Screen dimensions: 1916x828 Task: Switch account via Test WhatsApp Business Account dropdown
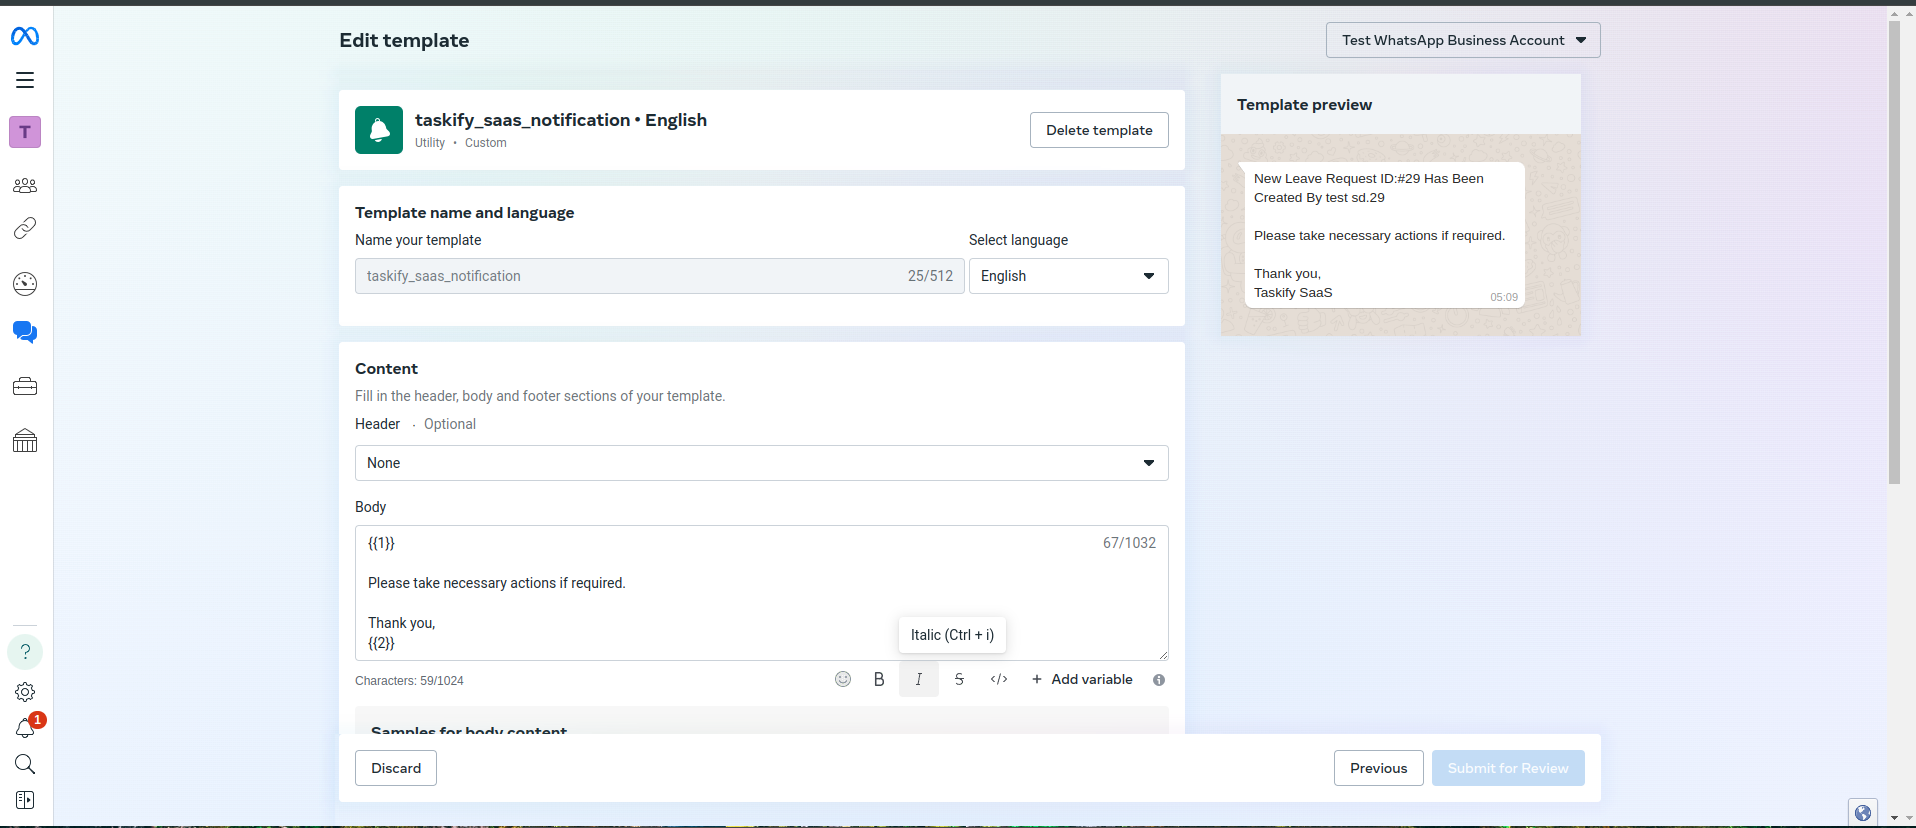coord(1462,40)
